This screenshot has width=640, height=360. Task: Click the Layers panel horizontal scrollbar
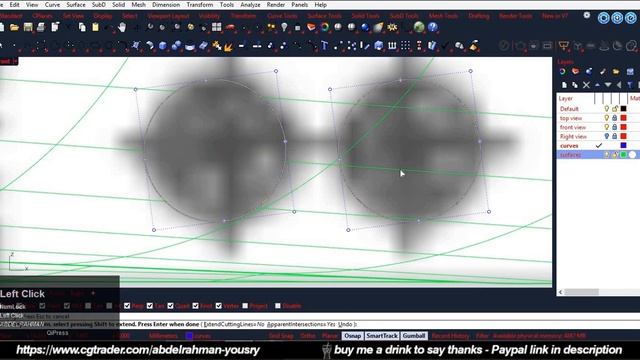point(582,292)
